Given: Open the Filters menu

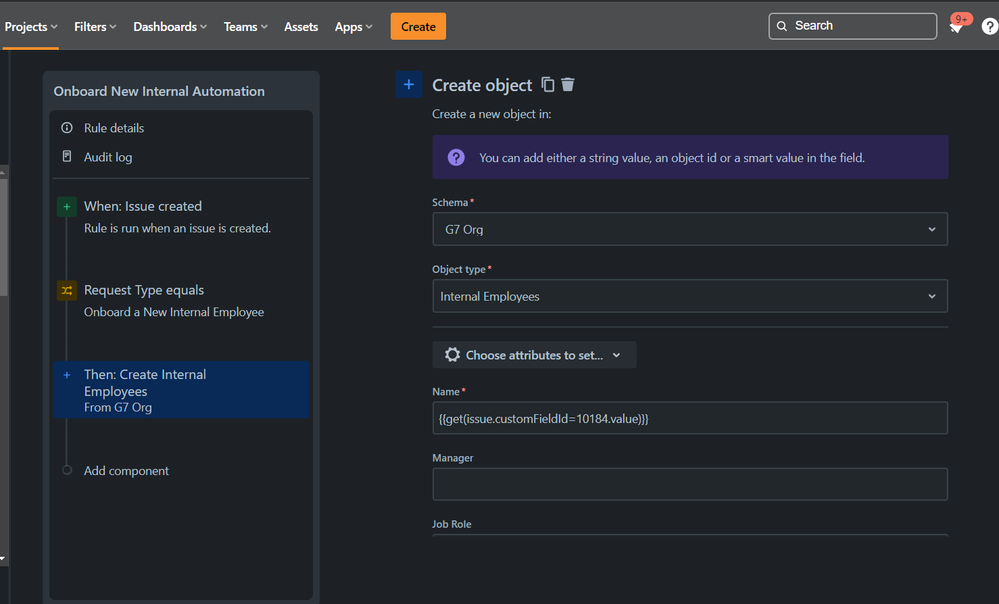Looking at the screenshot, I should coord(95,27).
